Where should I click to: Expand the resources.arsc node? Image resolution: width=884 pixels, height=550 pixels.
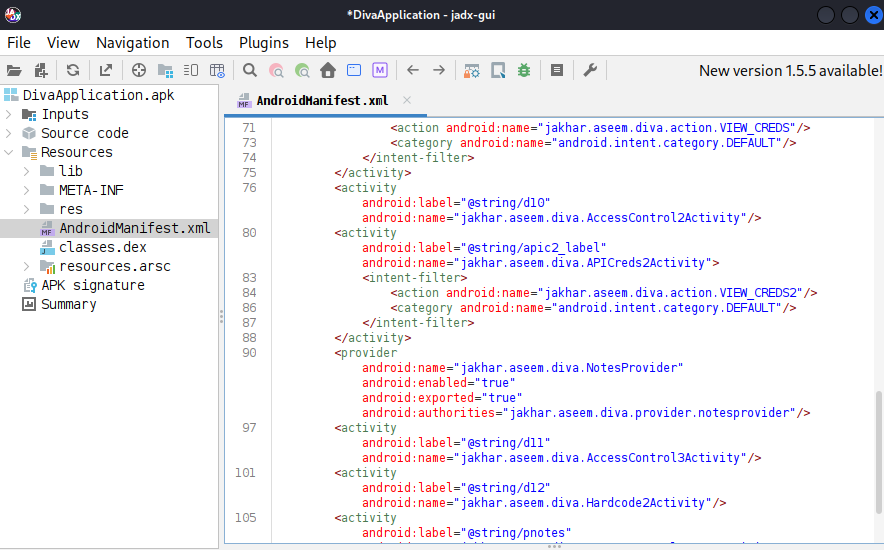[x=26, y=266]
